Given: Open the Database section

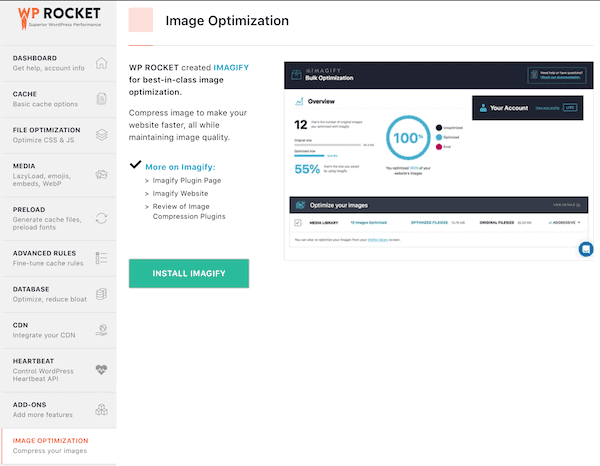Looking at the screenshot, I should coord(59,294).
